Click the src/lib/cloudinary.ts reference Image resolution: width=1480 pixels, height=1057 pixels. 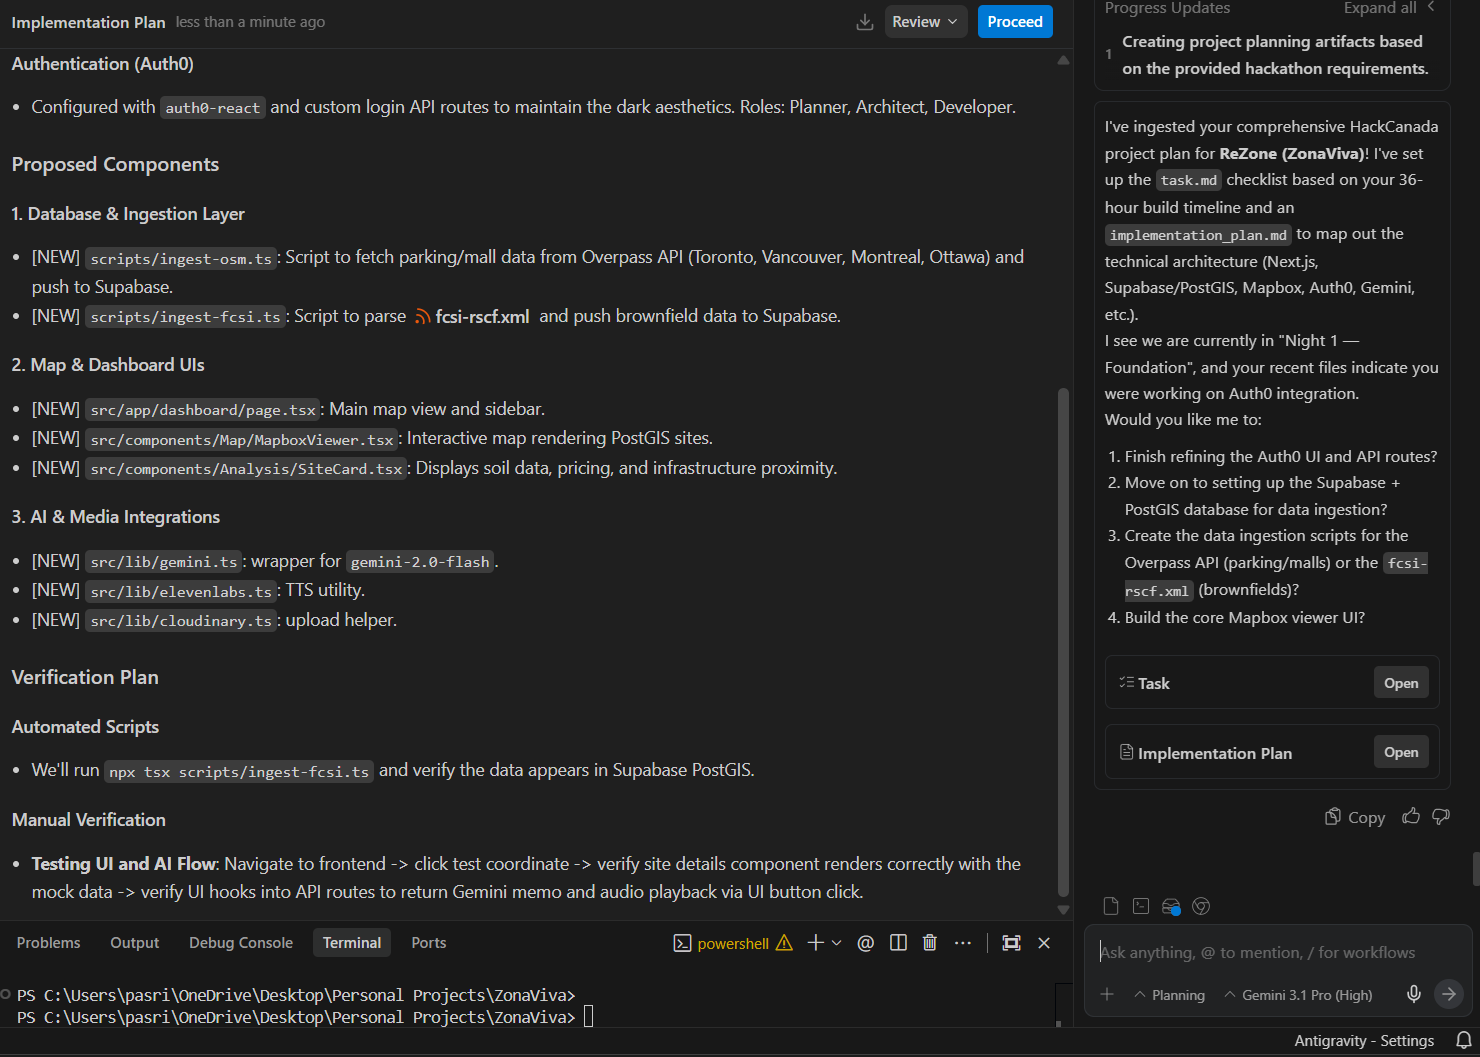(x=181, y=620)
